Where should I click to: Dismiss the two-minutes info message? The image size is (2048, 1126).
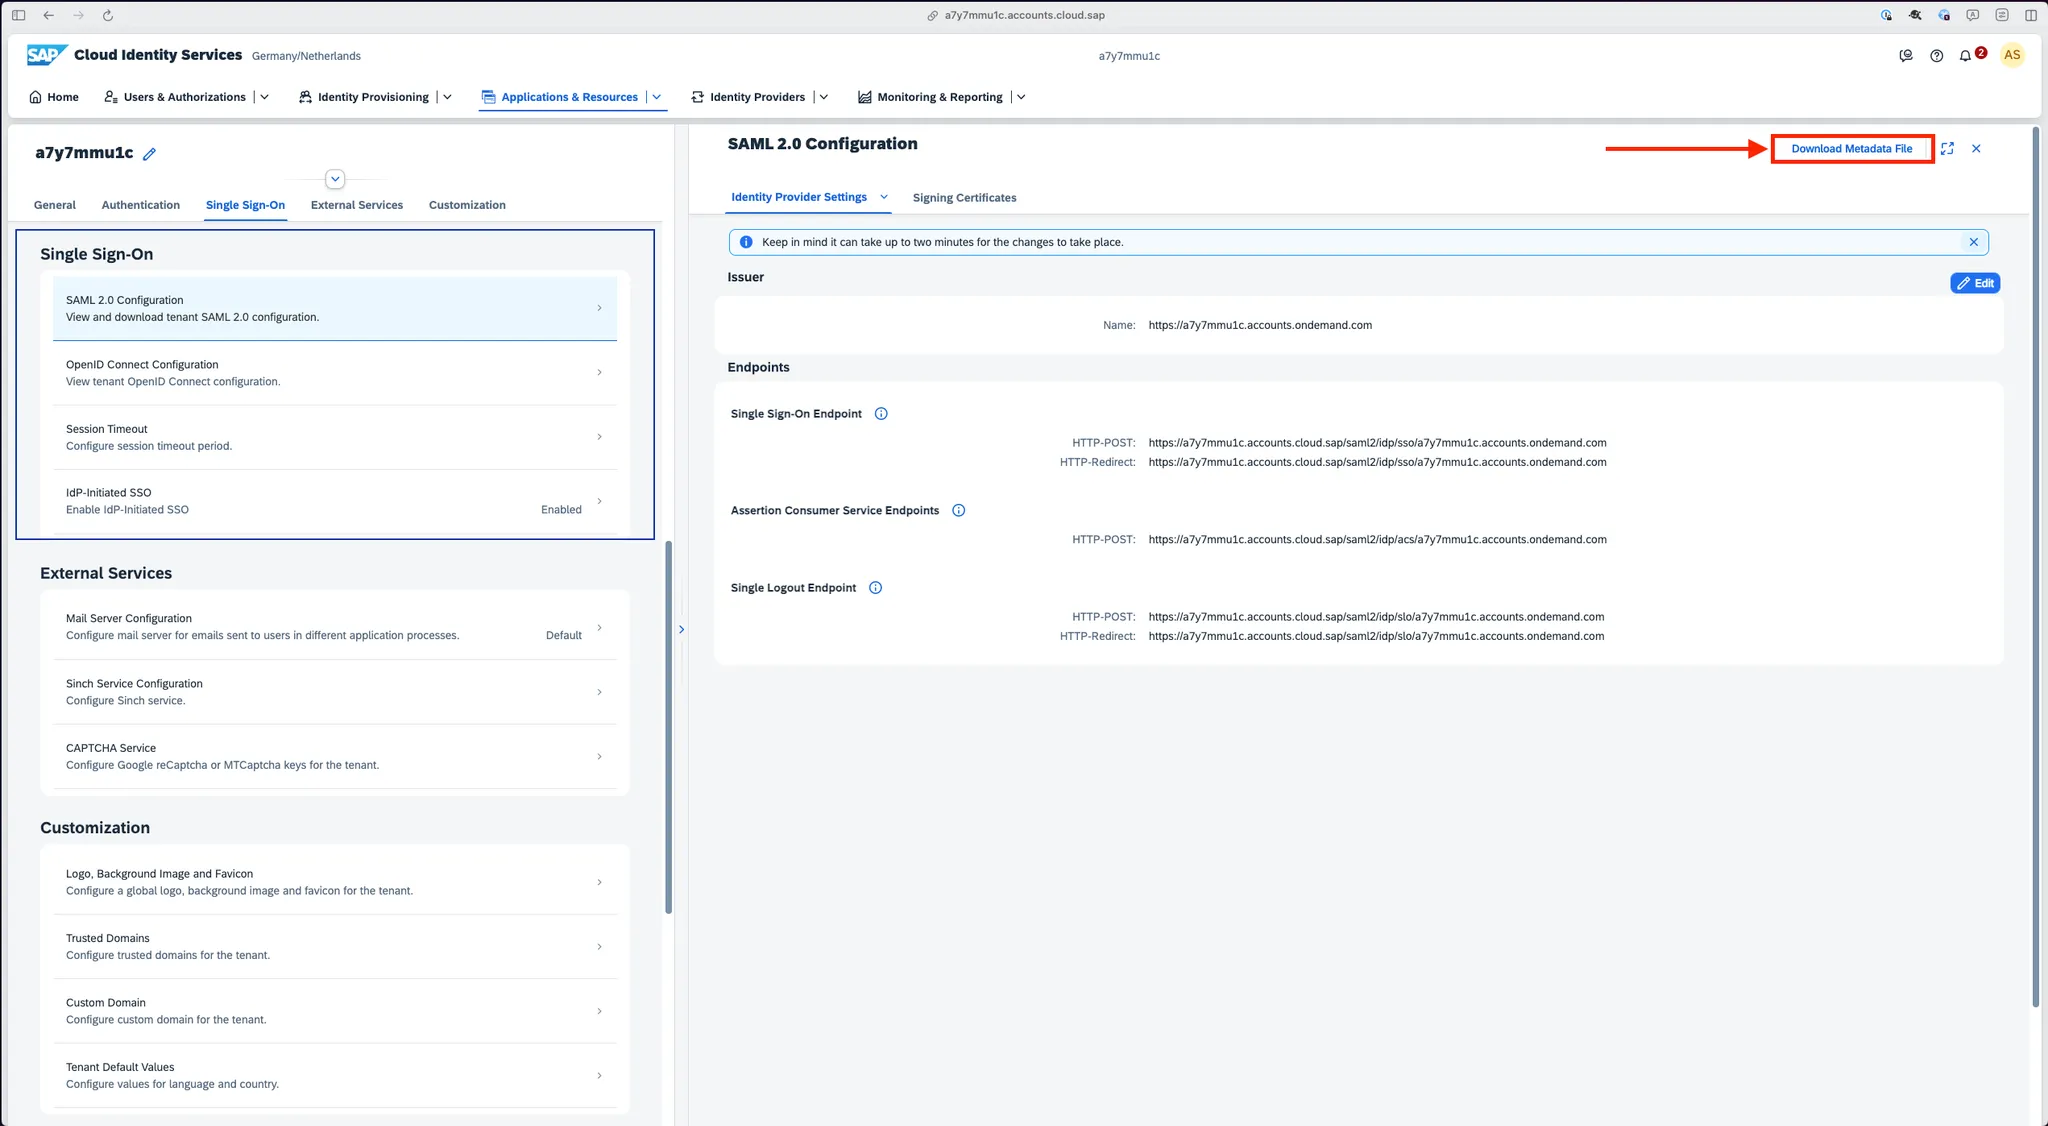(x=1973, y=242)
